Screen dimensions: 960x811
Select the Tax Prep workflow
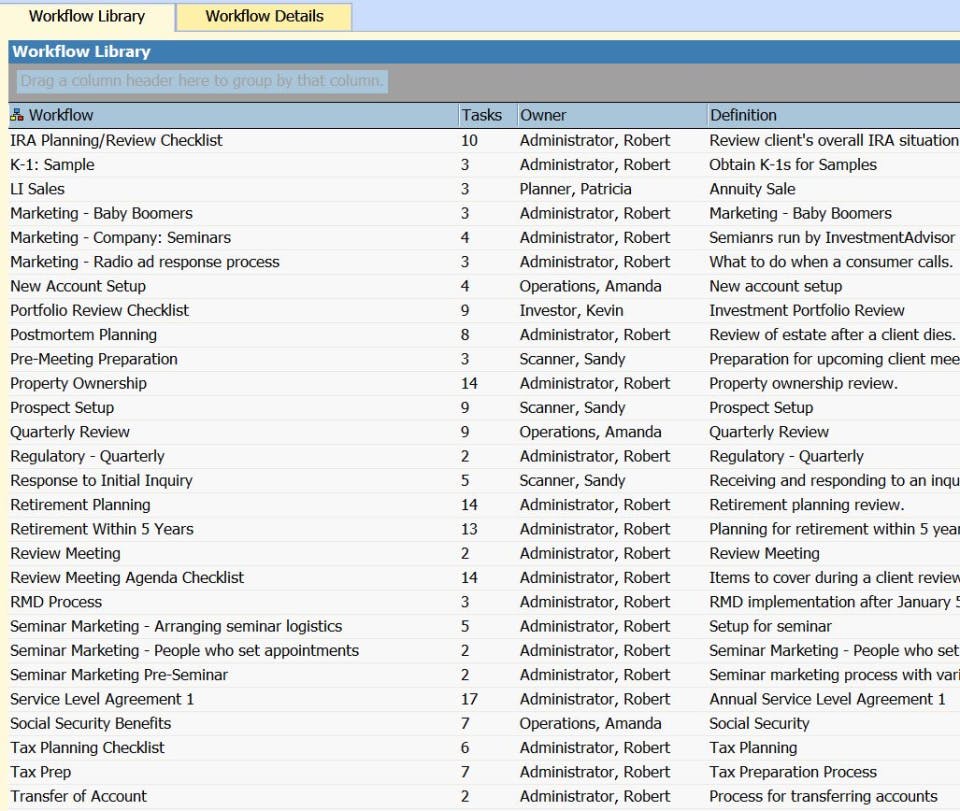click(x=40, y=772)
